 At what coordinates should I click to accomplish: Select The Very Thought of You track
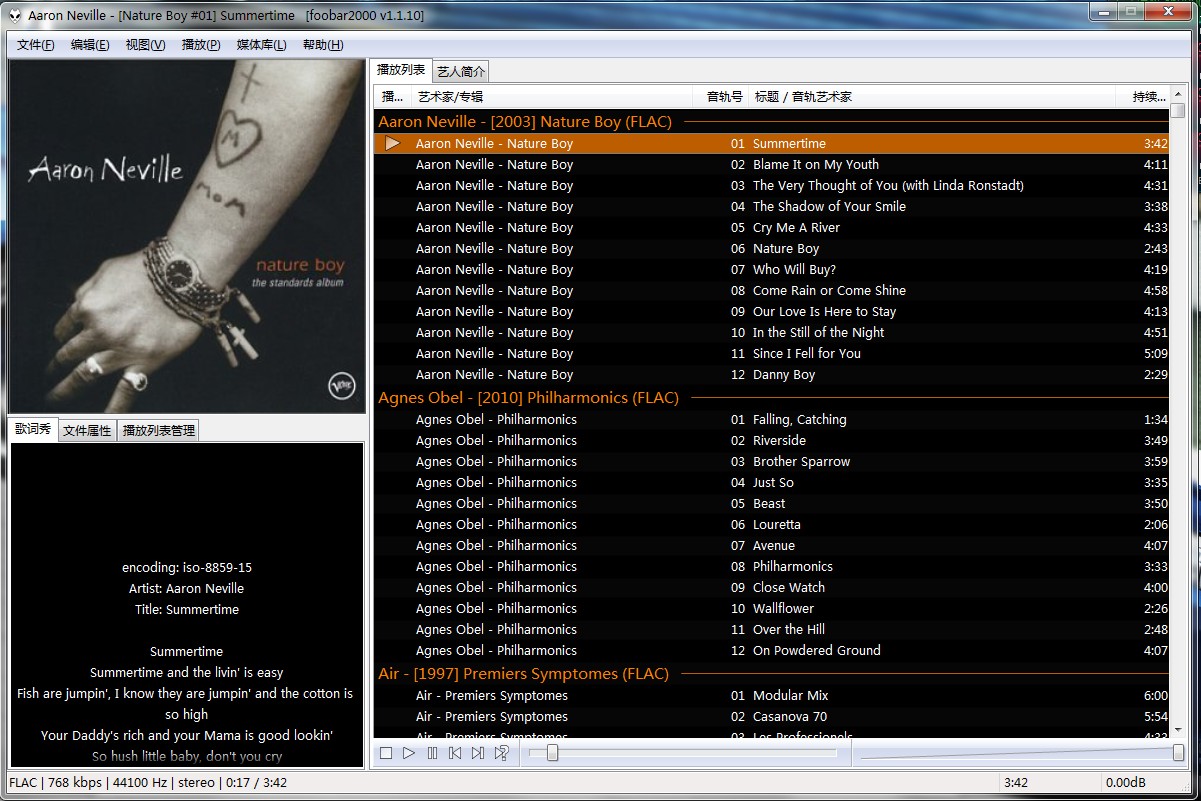pyautogui.click(x=772, y=186)
